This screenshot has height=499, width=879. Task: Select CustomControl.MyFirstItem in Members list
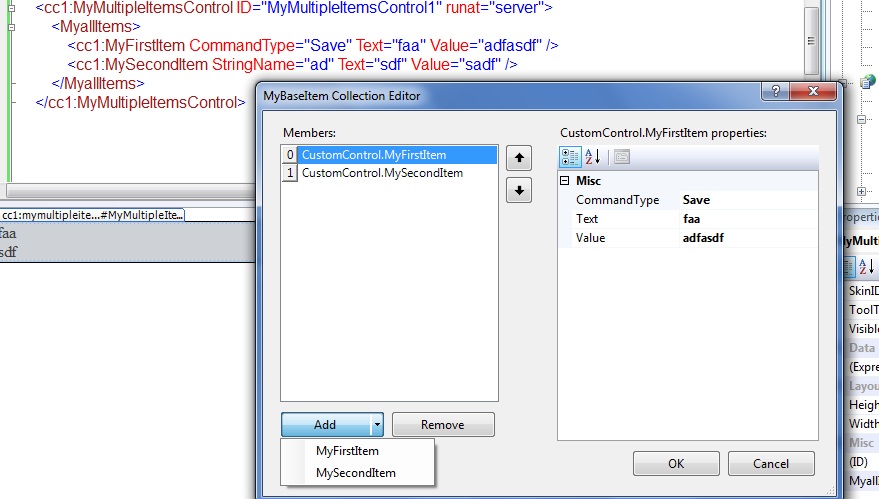coord(397,155)
